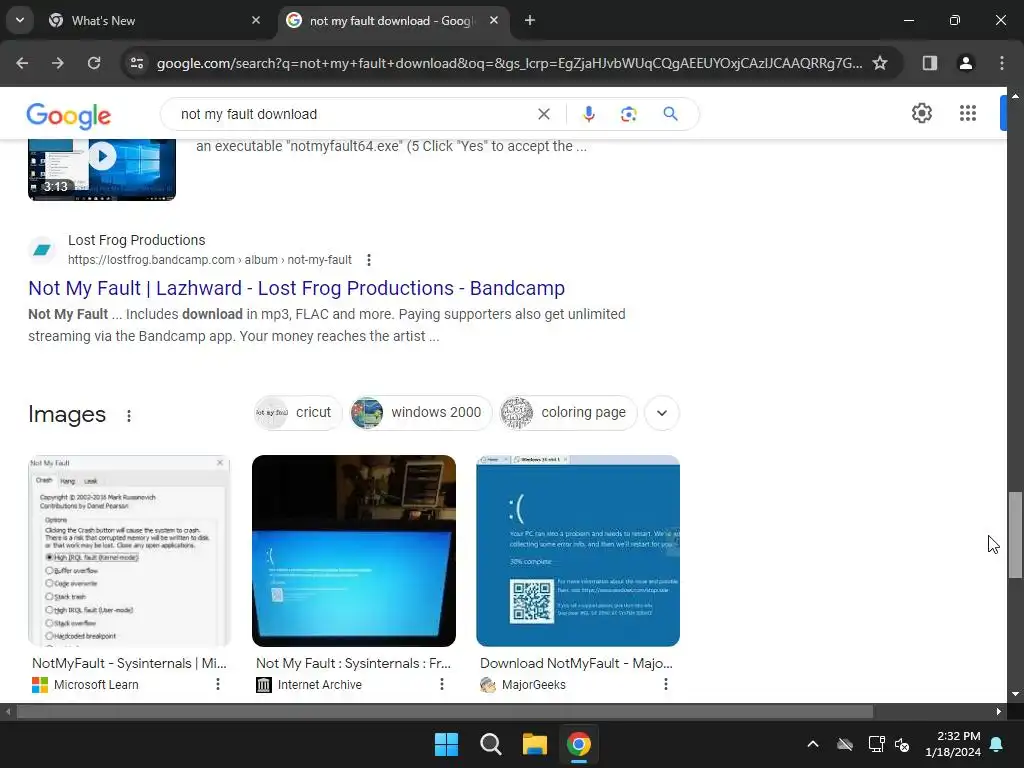Filter images by cricut chip
Image resolution: width=1024 pixels, height=768 pixels.
(298, 413)
